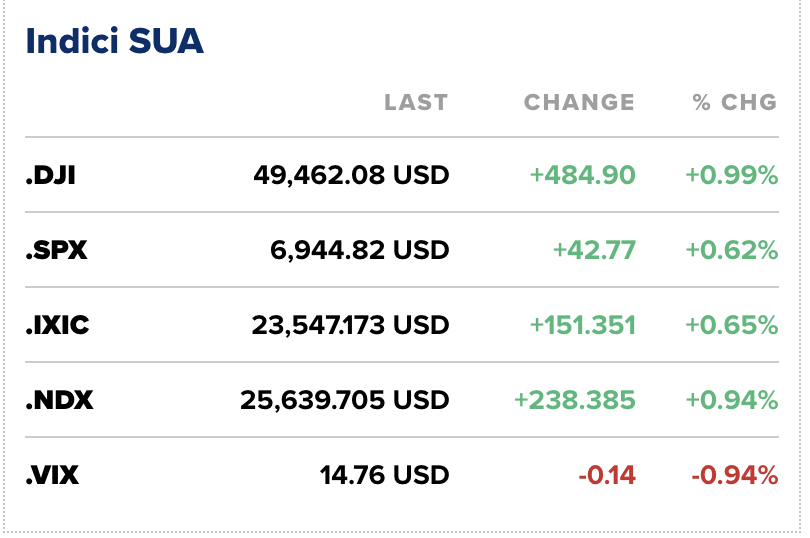Click the CHANGE column header
The height and width of the screenshot is (538, 810).
click(579, 102)
